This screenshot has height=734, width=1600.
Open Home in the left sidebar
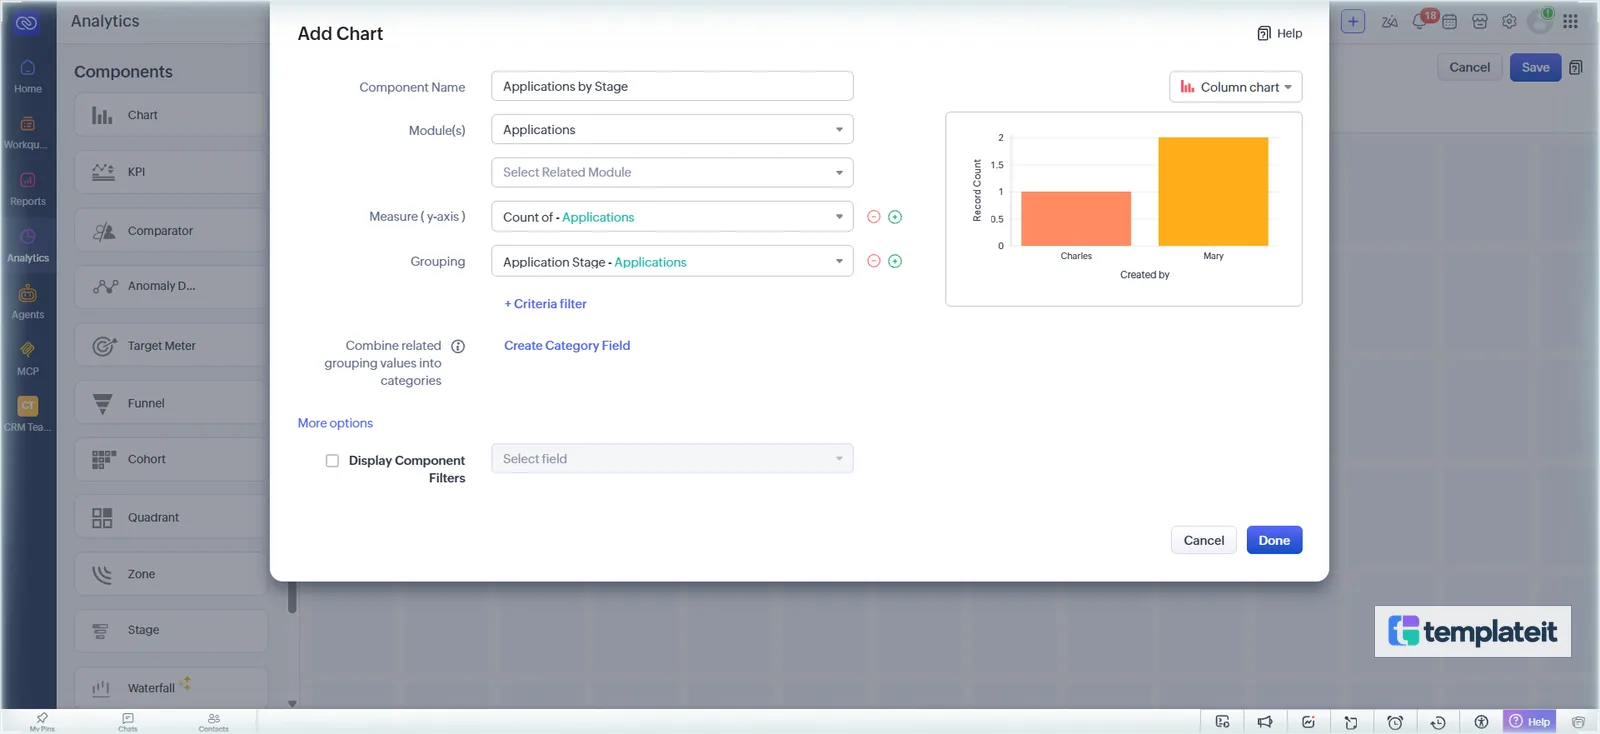click(x=28, y=76)
